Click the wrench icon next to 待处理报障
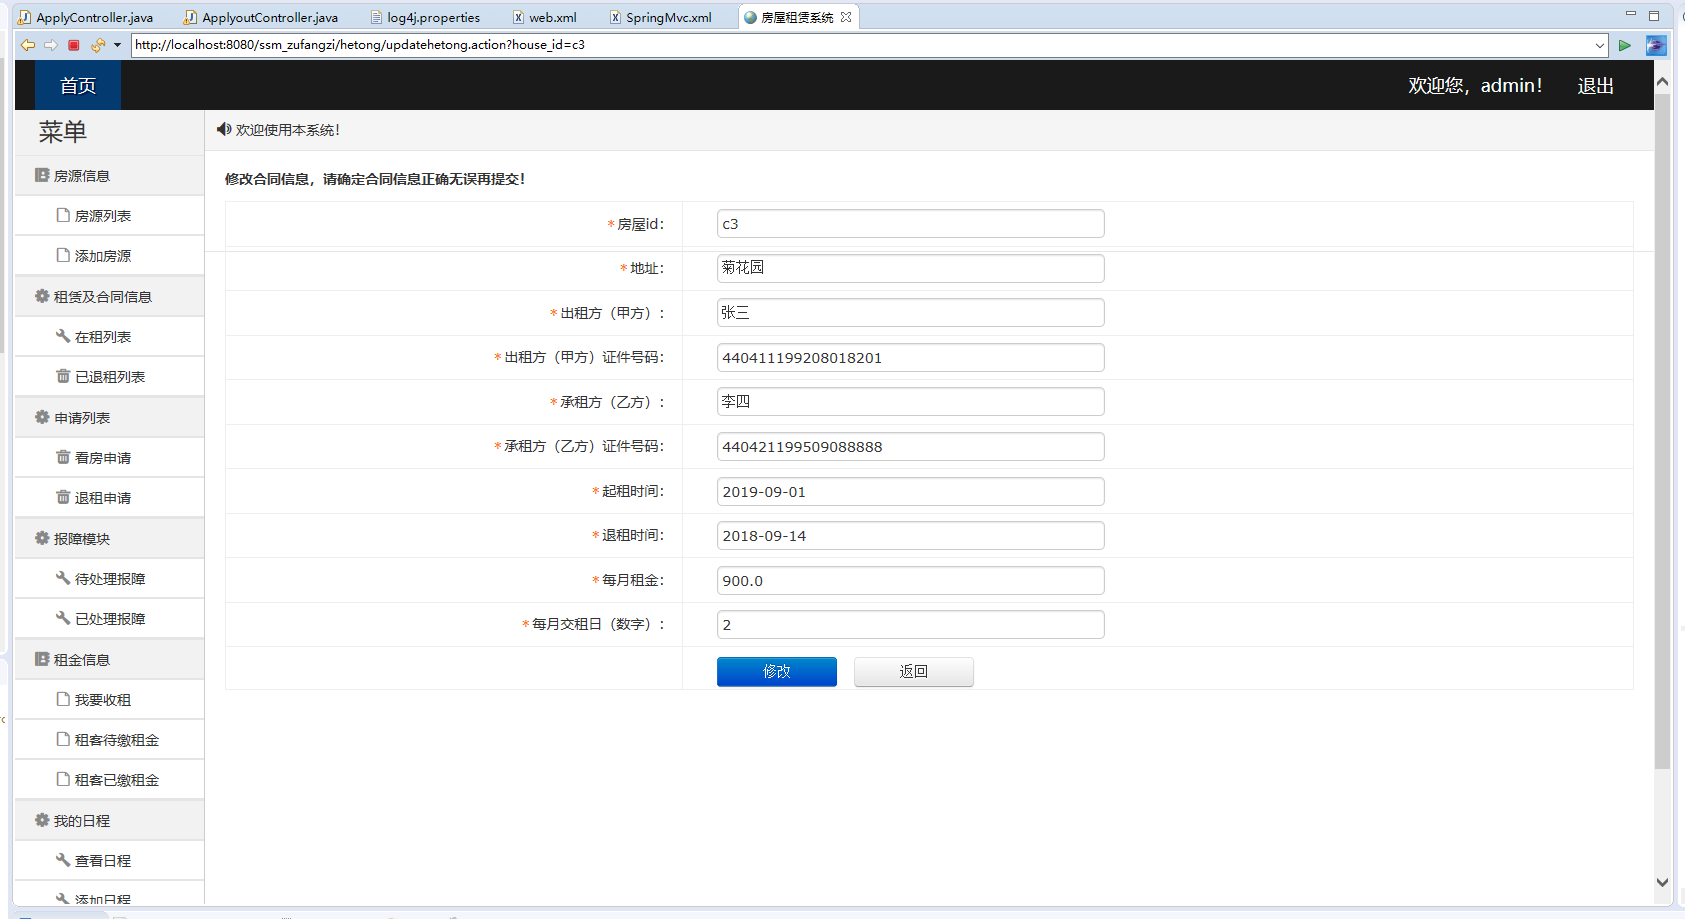Viewport: 1685px width, 919px height. pos(62,578)
